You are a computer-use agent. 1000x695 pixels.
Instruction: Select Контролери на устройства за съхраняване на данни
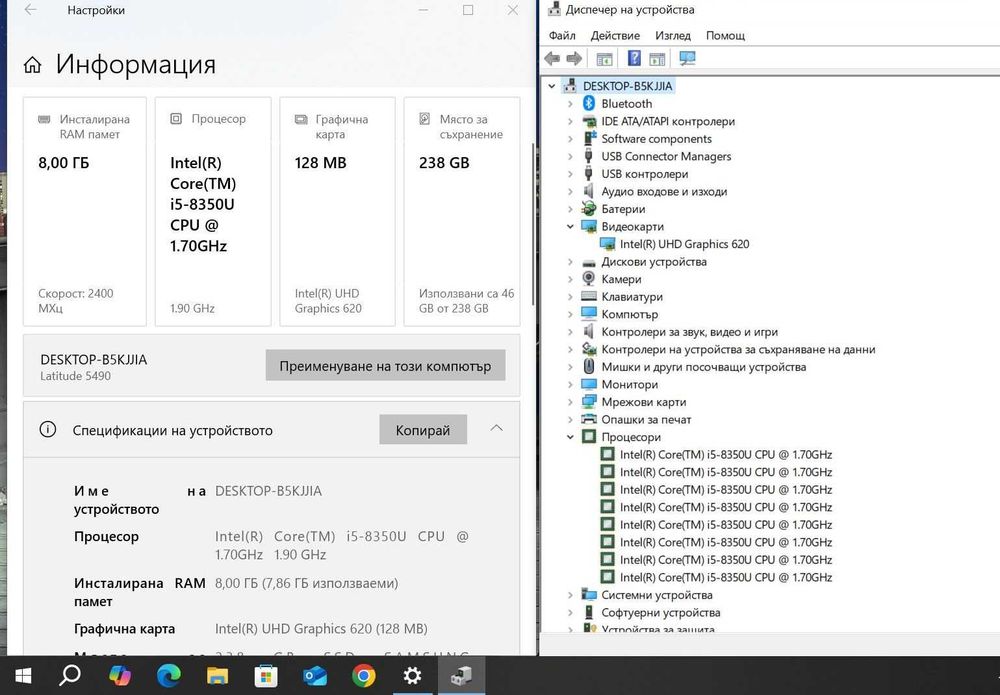738,349
